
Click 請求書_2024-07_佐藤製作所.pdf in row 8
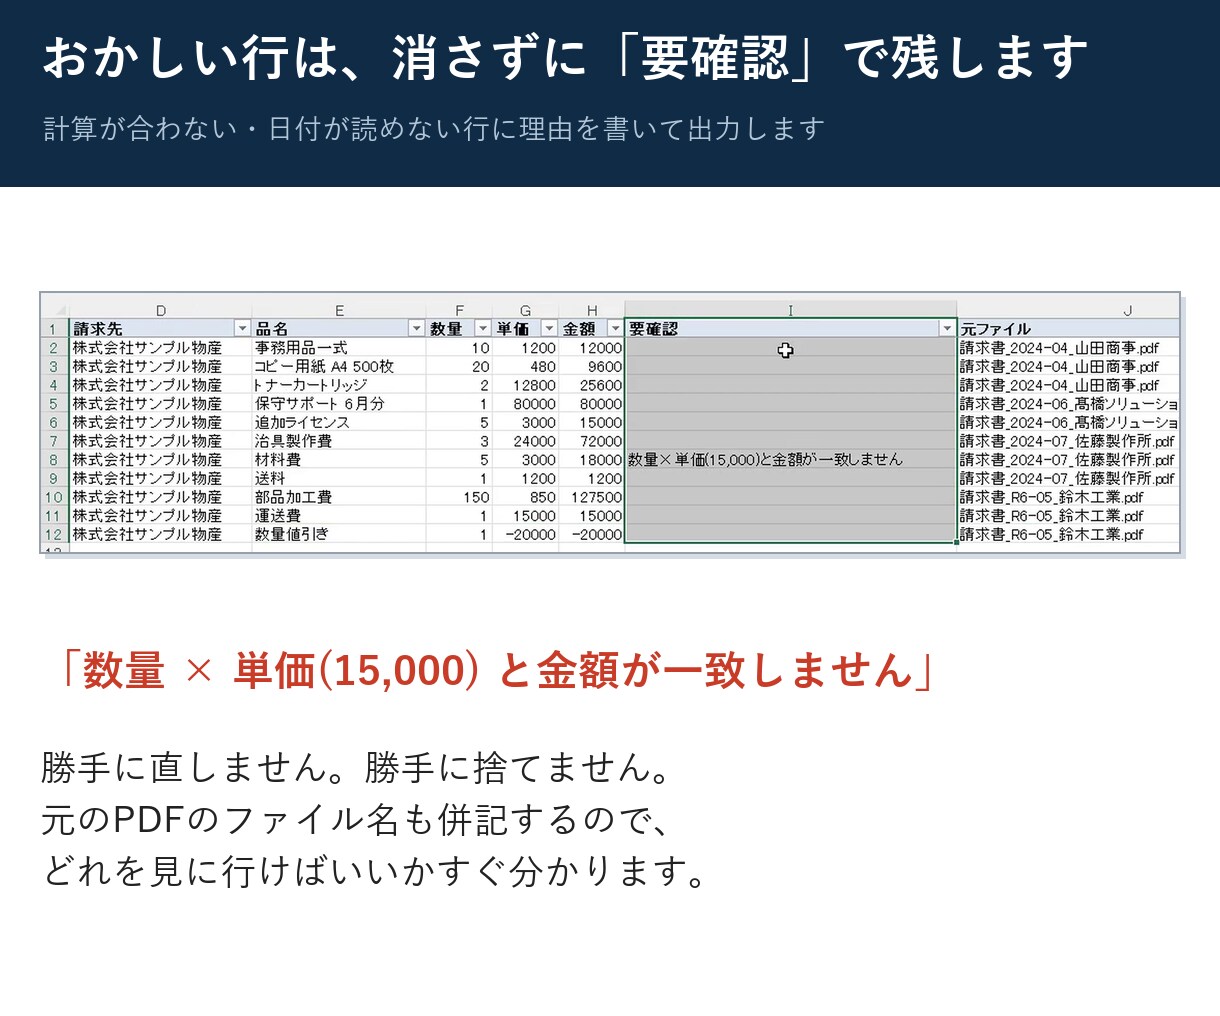1067,460
